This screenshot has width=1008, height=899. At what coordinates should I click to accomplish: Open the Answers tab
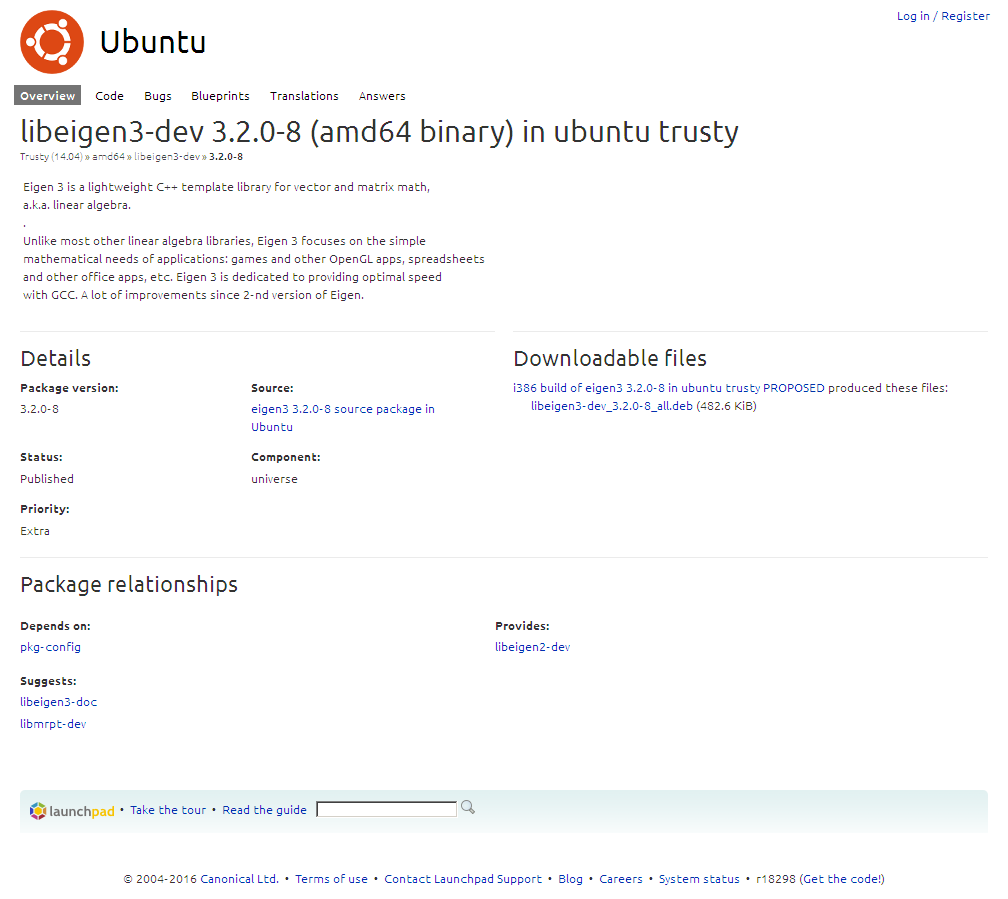click(x=382, y=96)
